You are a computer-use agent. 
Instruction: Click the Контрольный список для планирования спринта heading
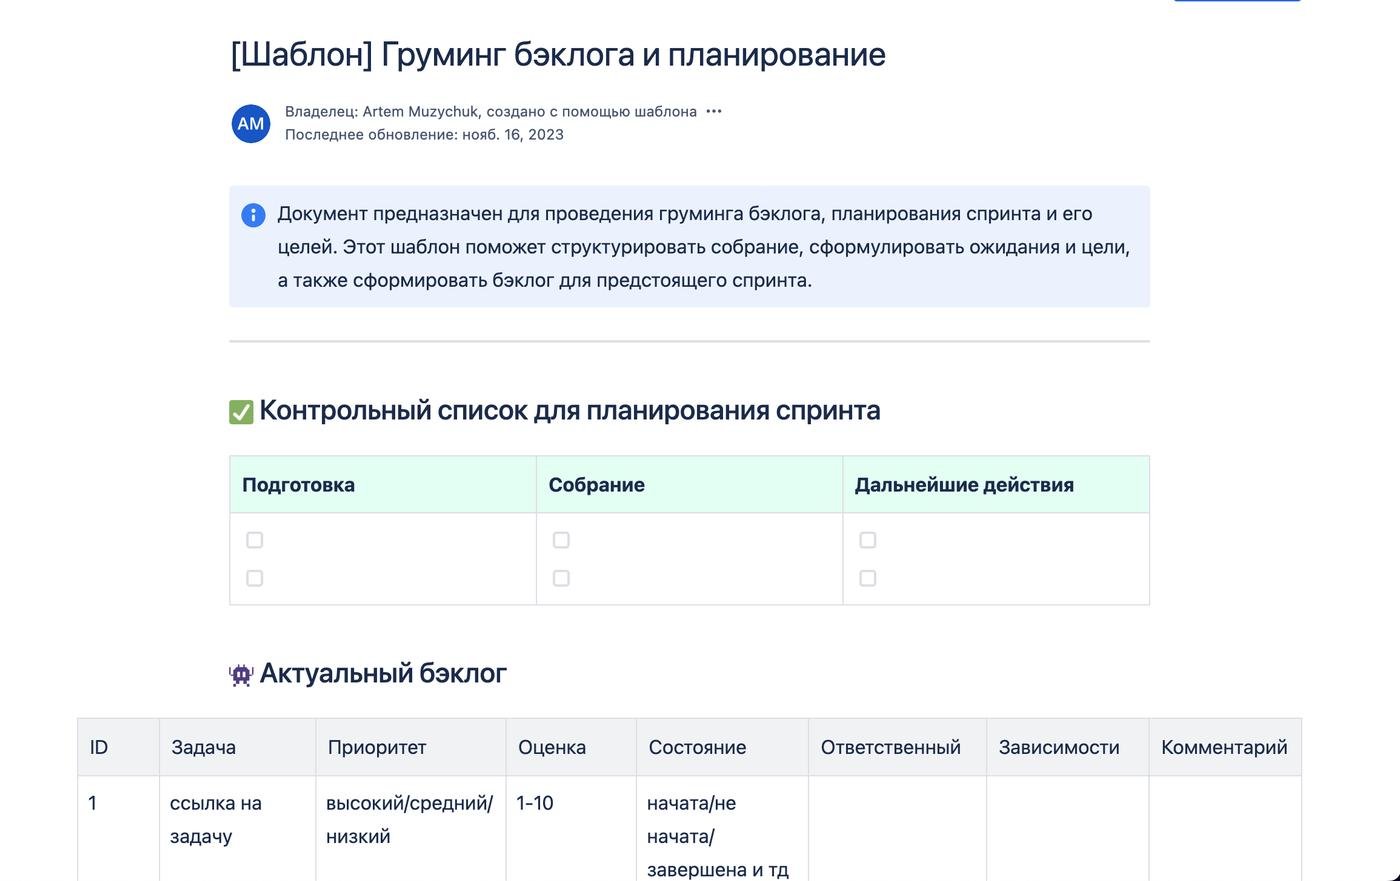[569, 411]
